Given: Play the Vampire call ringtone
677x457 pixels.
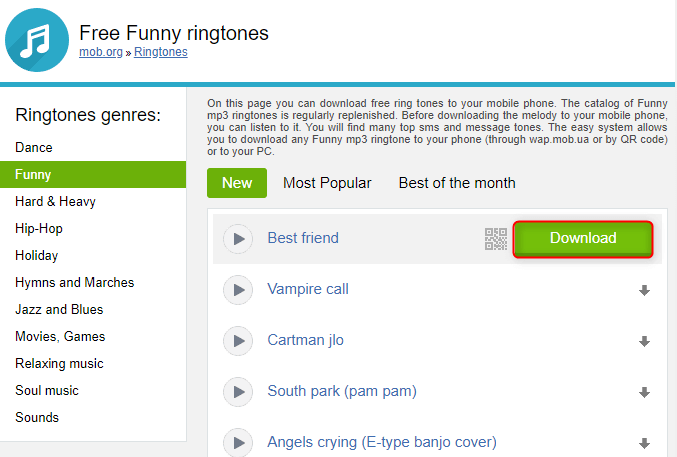Looking at the screenshot, I should (x=238, y=290).
